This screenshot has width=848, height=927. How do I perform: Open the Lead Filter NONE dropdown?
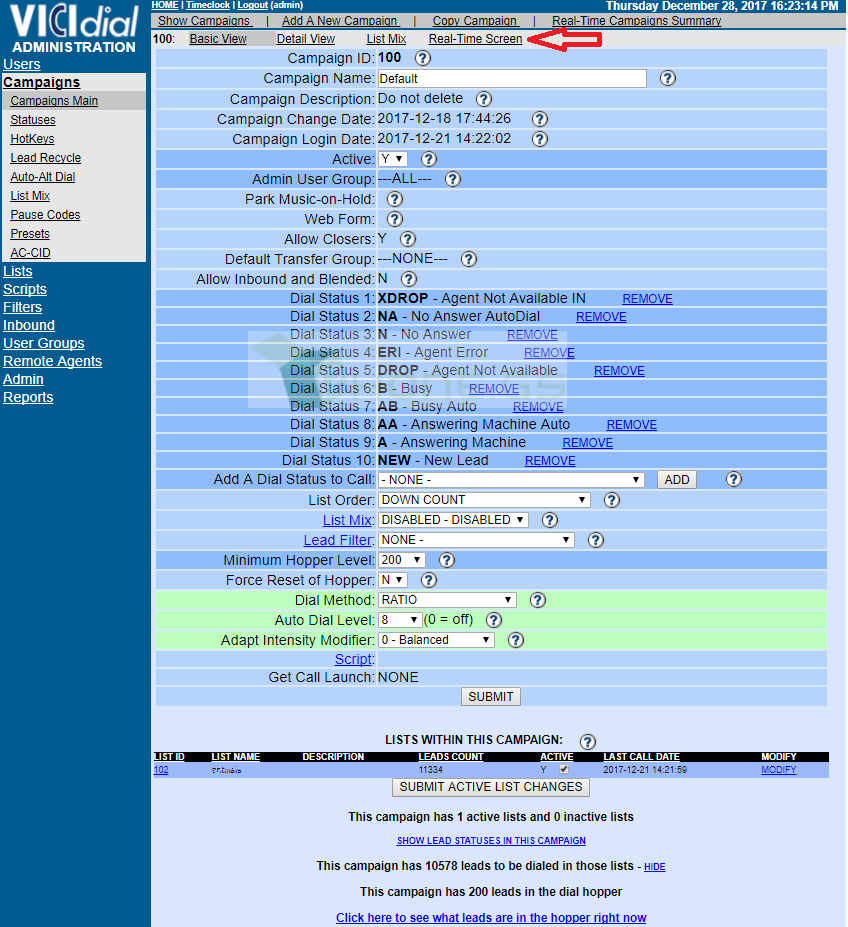pos(476,540)
